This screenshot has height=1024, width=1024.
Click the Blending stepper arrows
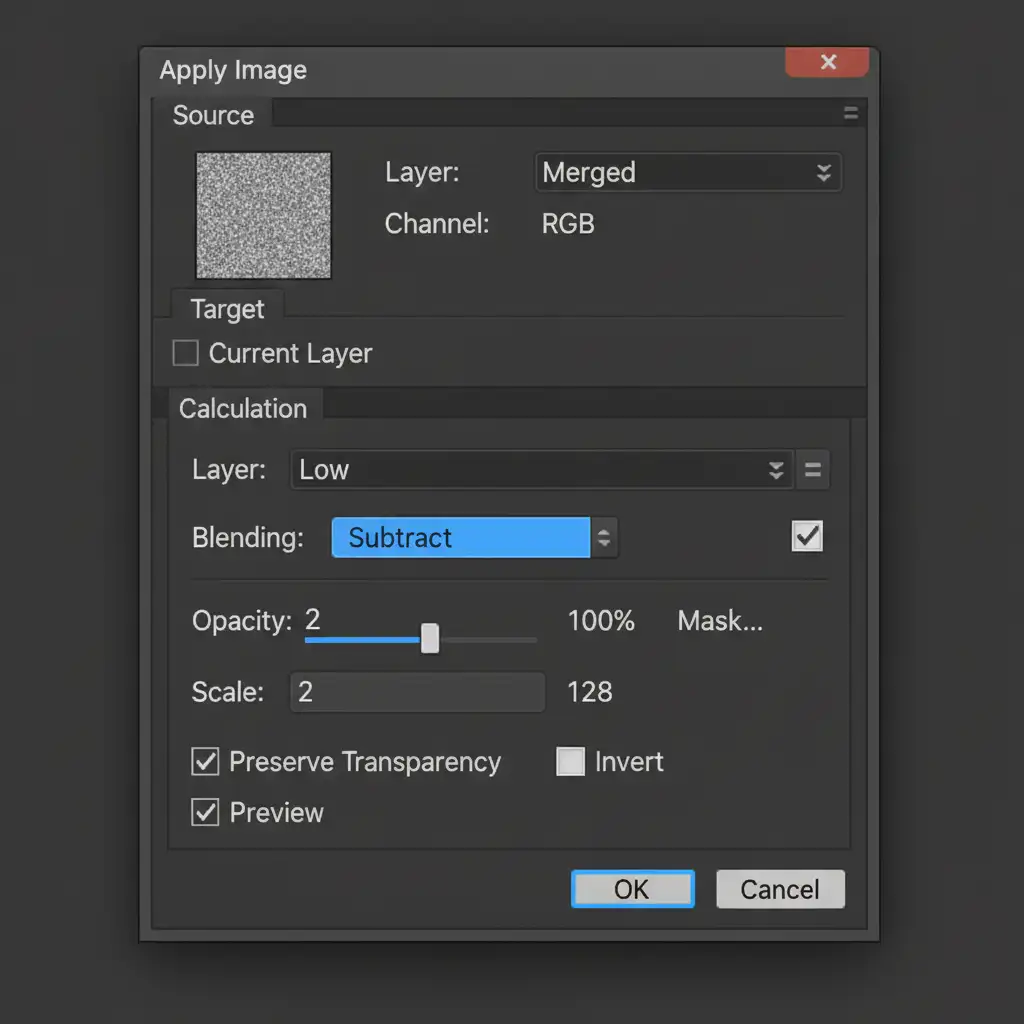point(604,538)
